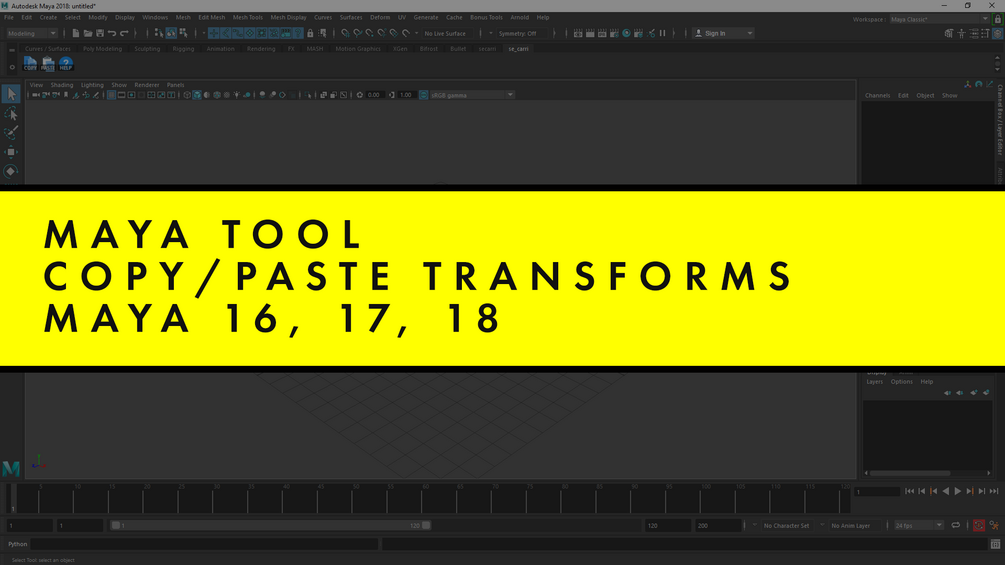The width and height of the screenshot is (1005, 565).
Task: Activate the Select tool arrow
Action: point(11,94)
